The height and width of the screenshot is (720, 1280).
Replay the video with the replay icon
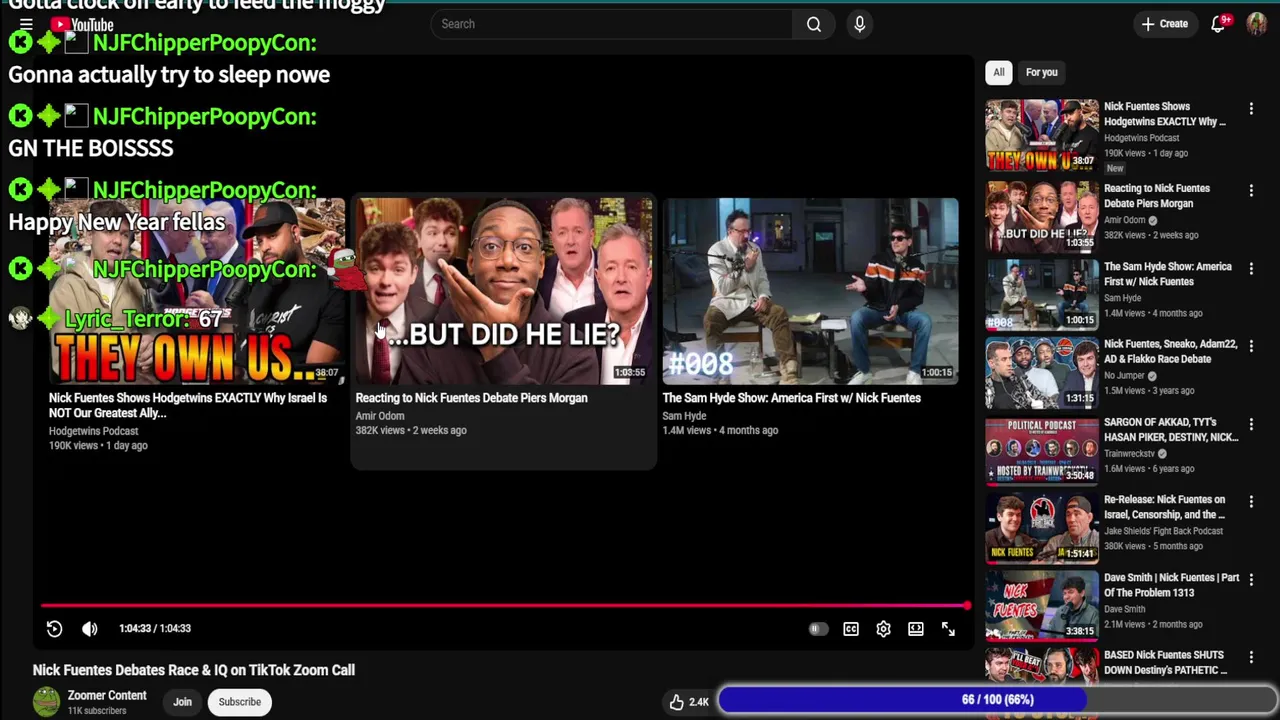(54, 628)
